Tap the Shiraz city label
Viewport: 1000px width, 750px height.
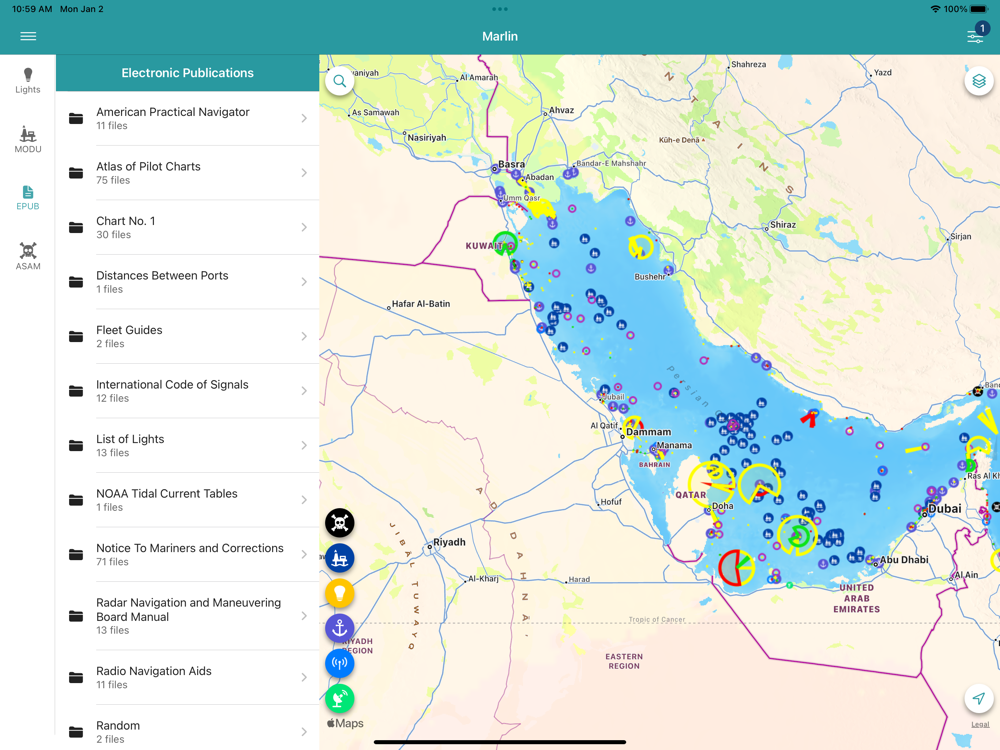click(783, 224)
